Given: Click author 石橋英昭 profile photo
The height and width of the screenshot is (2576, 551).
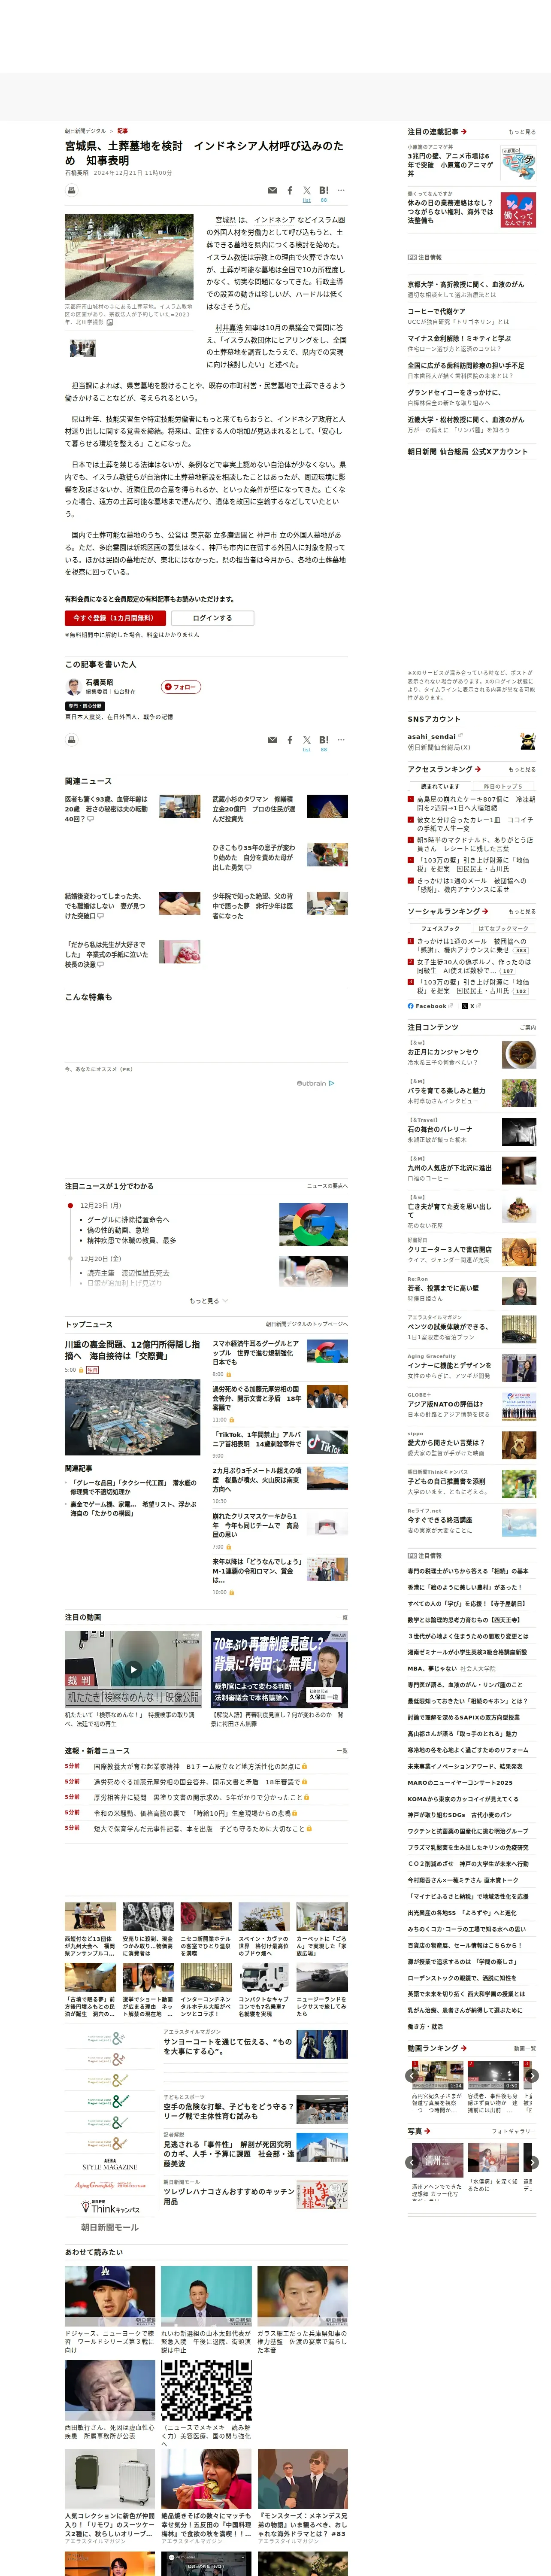Looking at the screenshot, I should coord(73,686).
